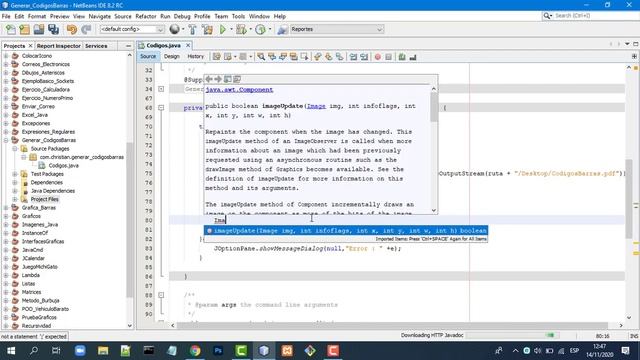Screen dimensions: 640x360
Task: Open the Run Project dropdown arrow
Action: coord(231,29)
